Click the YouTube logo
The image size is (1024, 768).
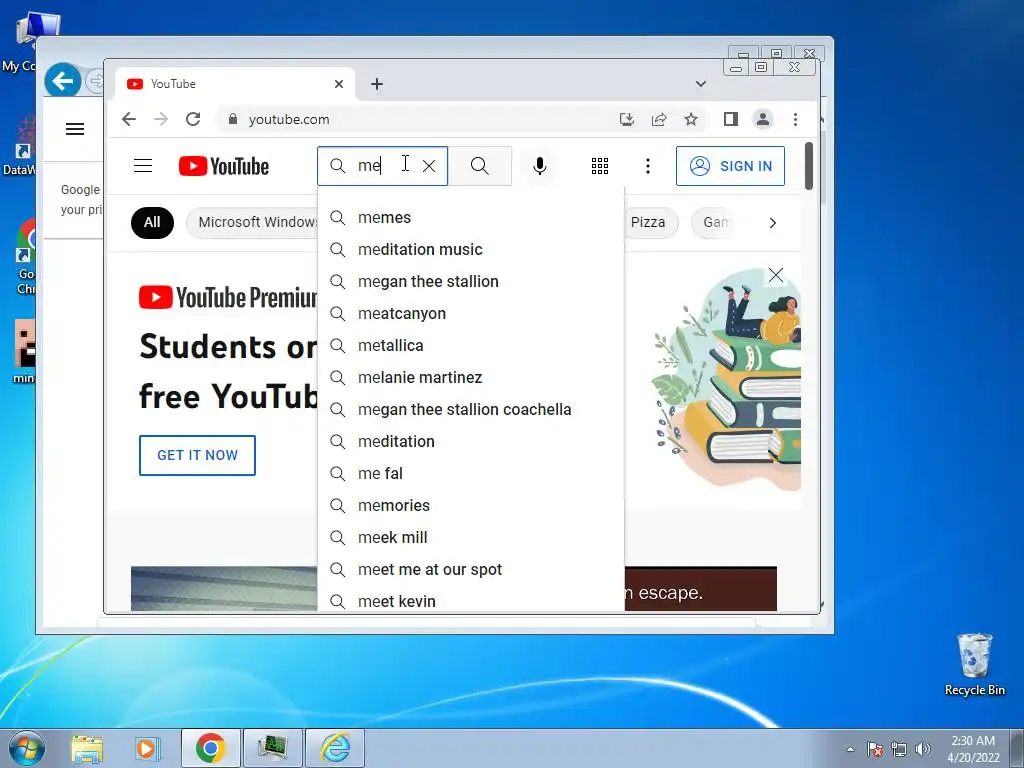click(224, 166)
